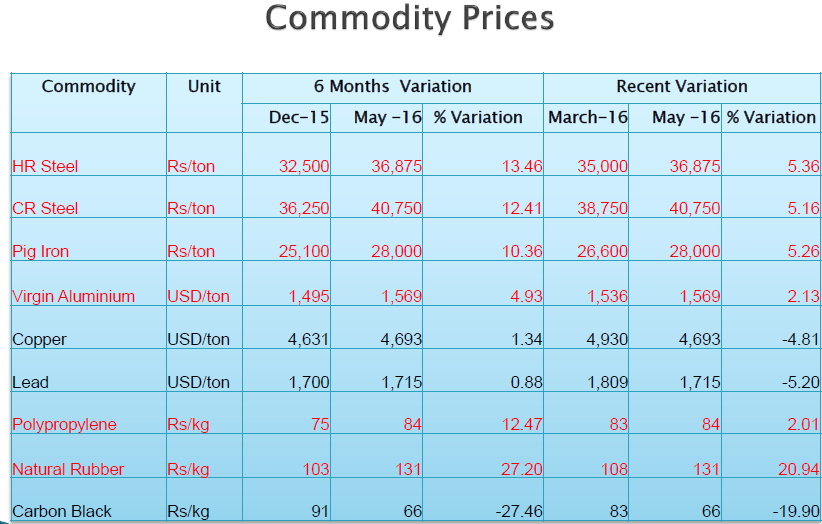
Task: Click the CR Steel row label
Action: pyautogui.click(x=45, y=208)
